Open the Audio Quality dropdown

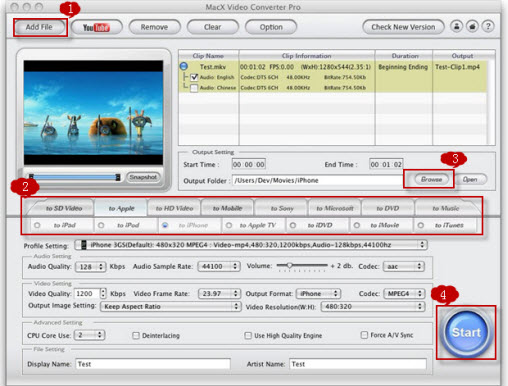click(x=90, y=267)
